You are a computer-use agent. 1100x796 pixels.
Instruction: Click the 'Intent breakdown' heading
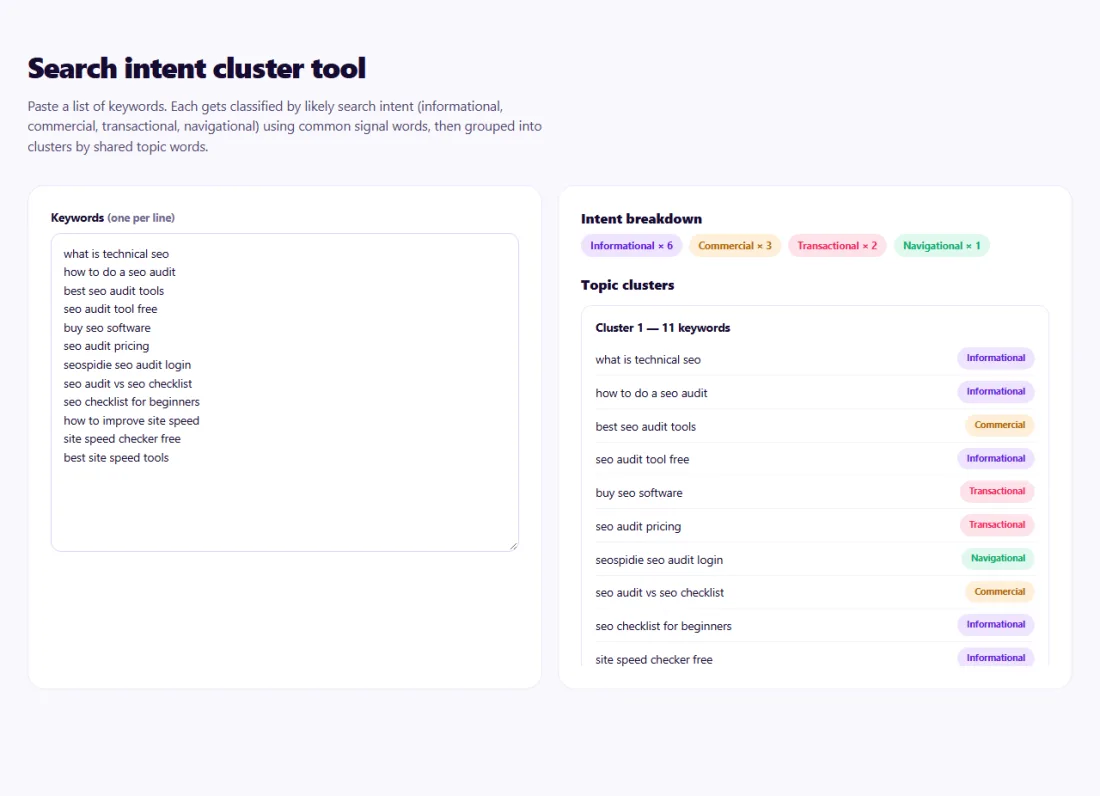click(641, 219)
